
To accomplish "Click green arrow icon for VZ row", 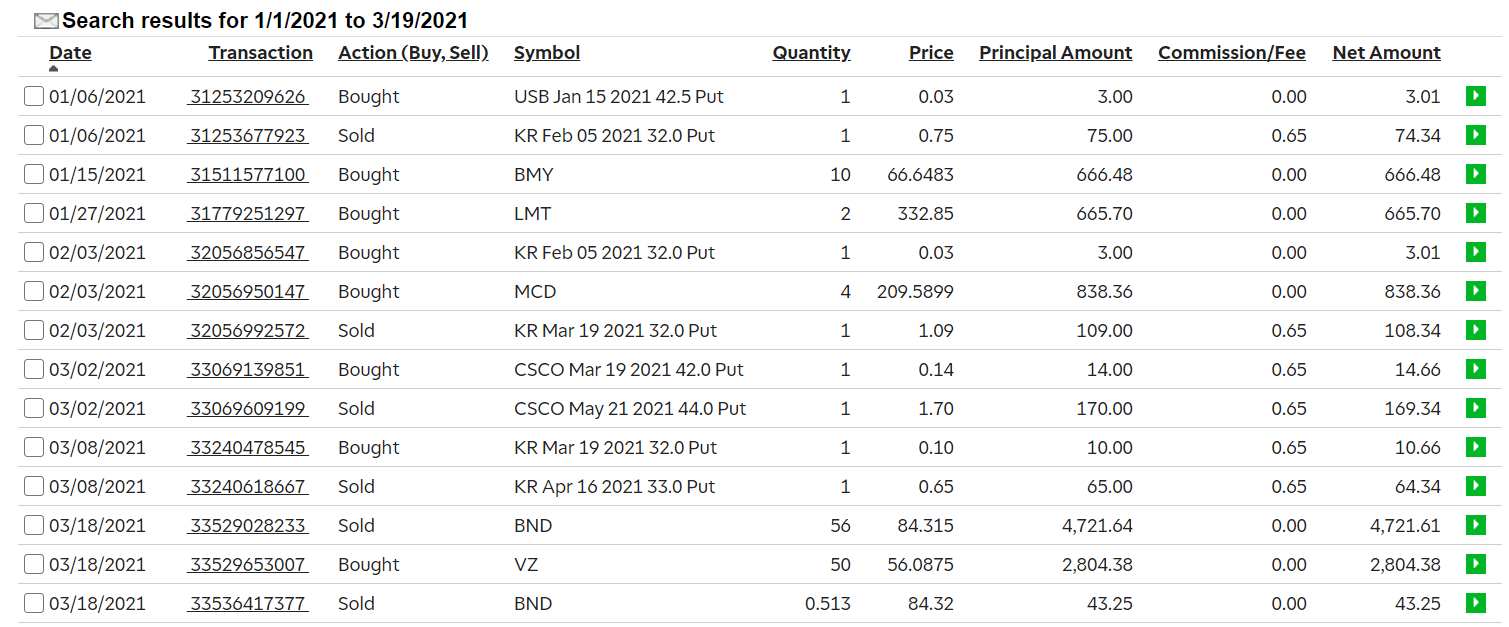I will pyautogui.click(x=1475, y=564).
